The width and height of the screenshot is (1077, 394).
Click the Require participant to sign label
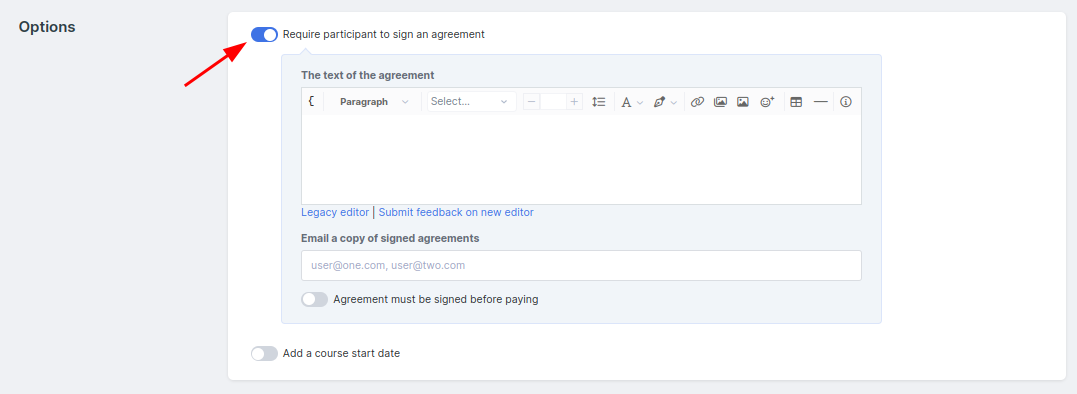coord(384,34)
